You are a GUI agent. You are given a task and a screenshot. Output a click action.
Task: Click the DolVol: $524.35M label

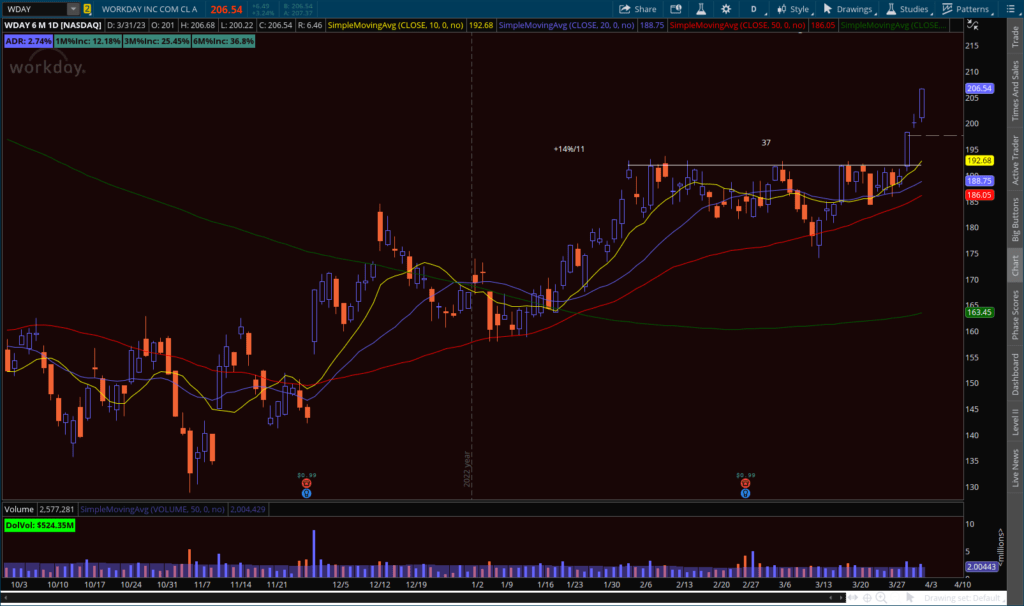click(x=40, y=525)
